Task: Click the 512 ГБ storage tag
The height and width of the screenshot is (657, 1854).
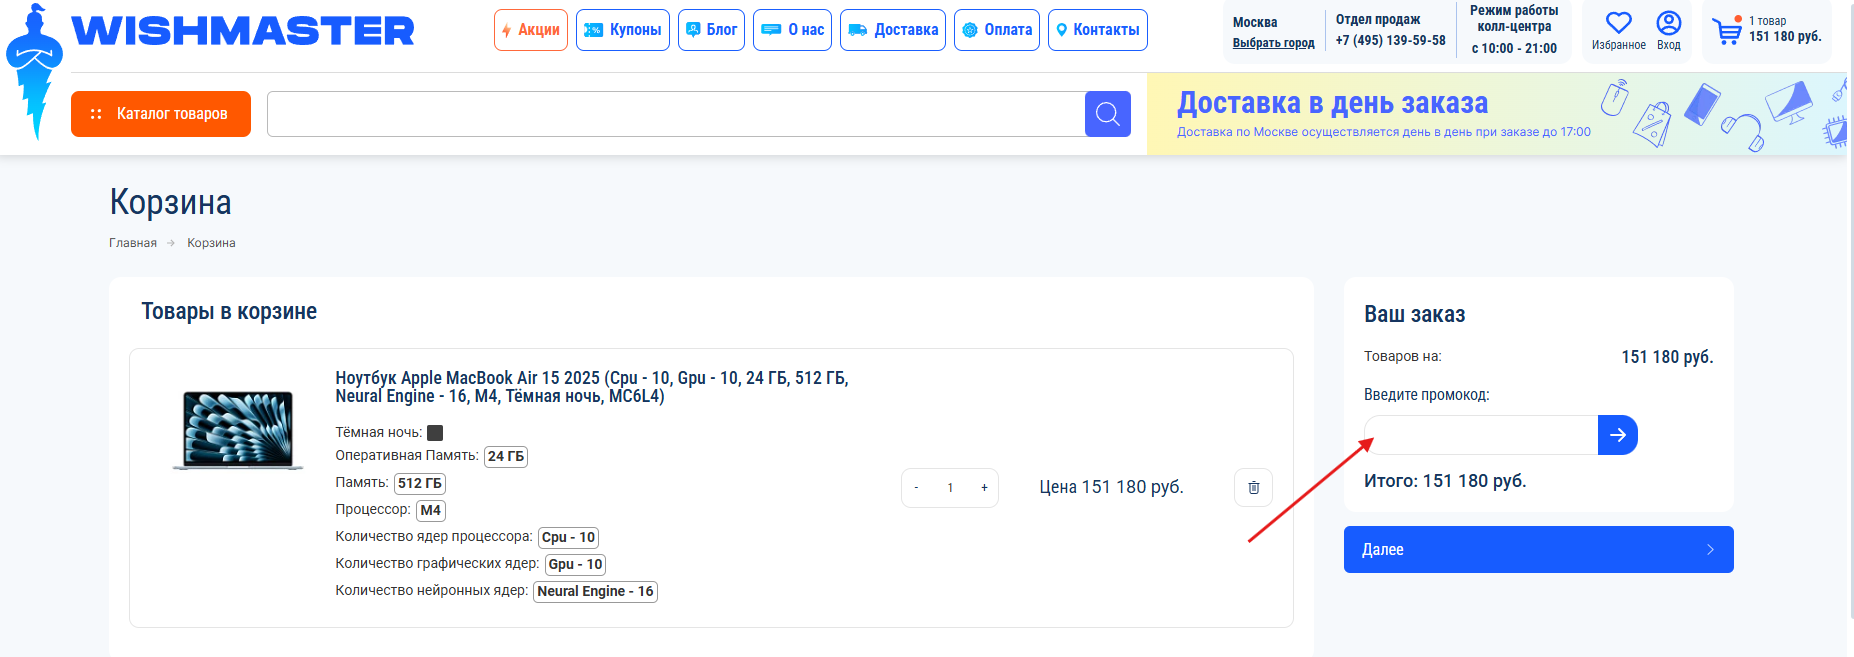Action: (x=420, y=484)
